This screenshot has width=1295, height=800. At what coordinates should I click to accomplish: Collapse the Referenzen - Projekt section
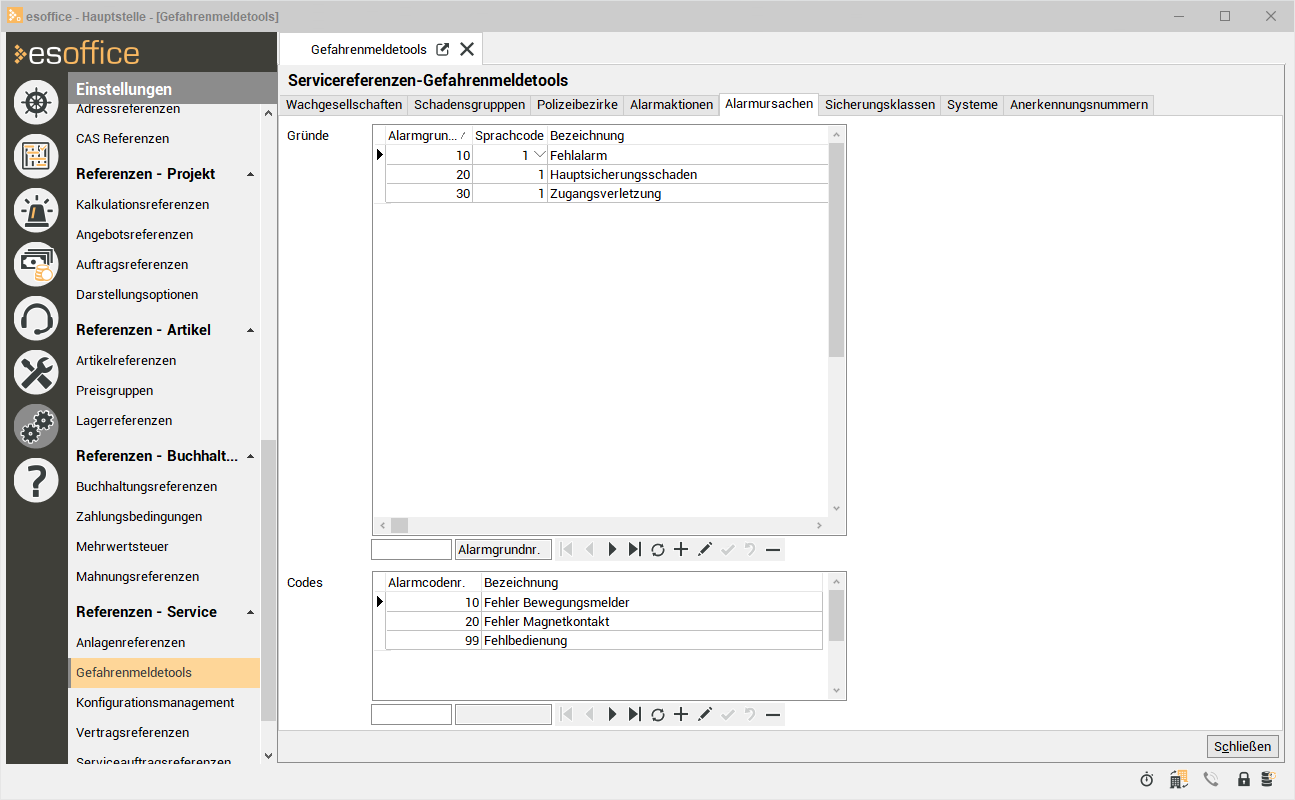pos(250,174)
